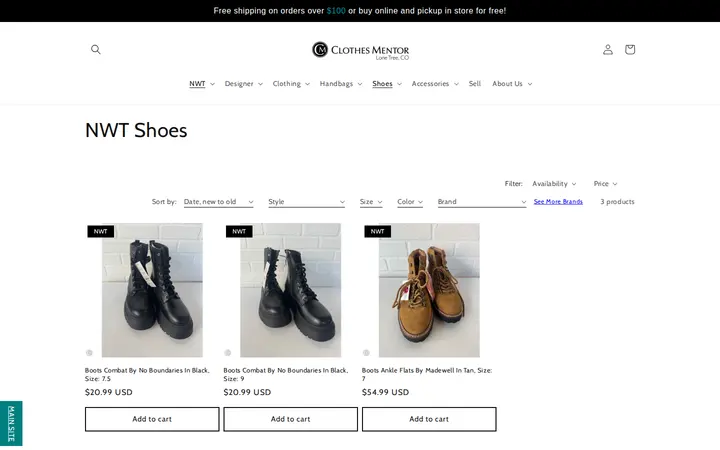Expand the About Us navigation menu

click(512, 84)
